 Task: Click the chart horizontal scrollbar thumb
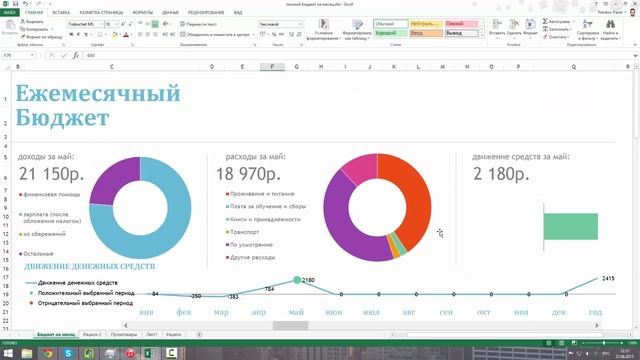click(291, 325)
